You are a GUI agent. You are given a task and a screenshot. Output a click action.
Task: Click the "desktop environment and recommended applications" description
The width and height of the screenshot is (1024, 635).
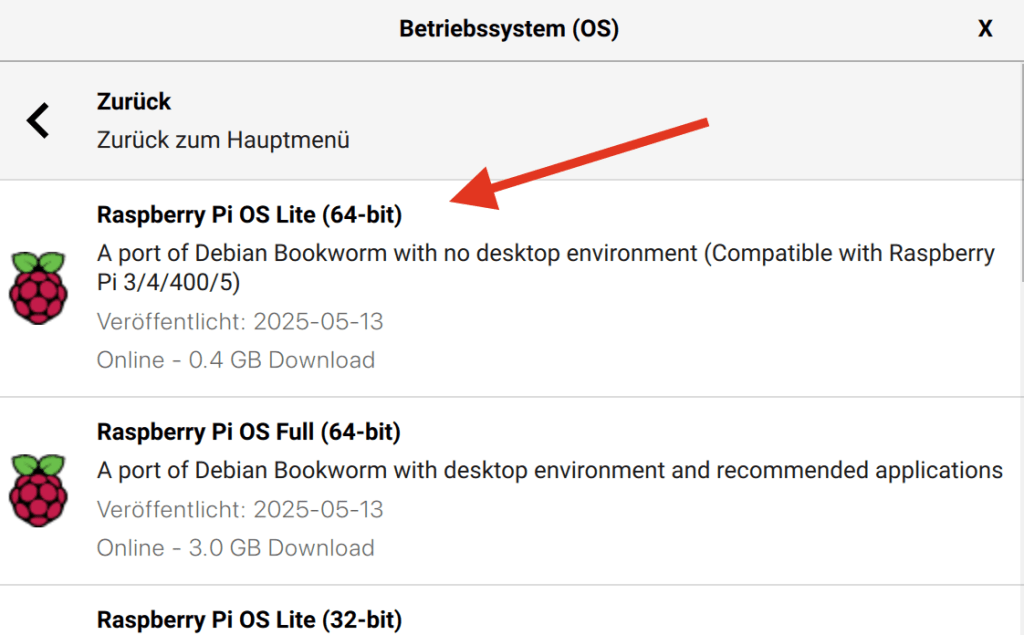click(549, 470)
